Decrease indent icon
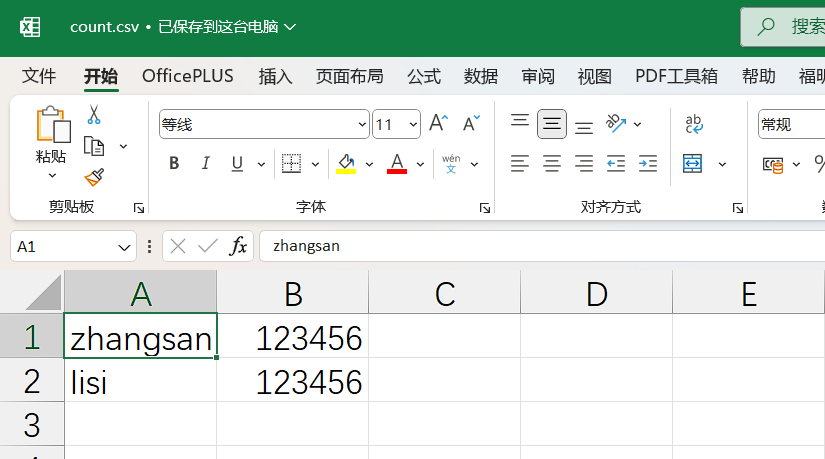This screenshot has width=825, height=459. click(x=616, y=164)
